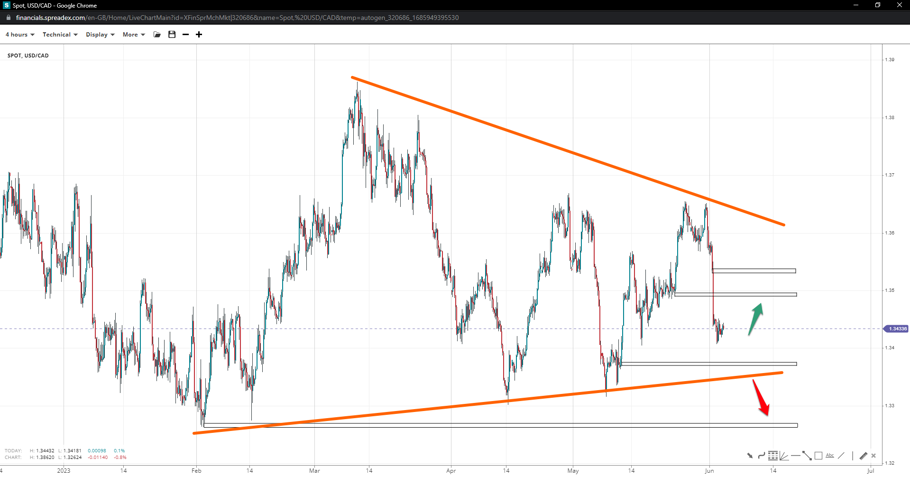The width and height of the screenshot is (910, 477).
Task: Select the horizontal line tool
Action: (795, 456)
